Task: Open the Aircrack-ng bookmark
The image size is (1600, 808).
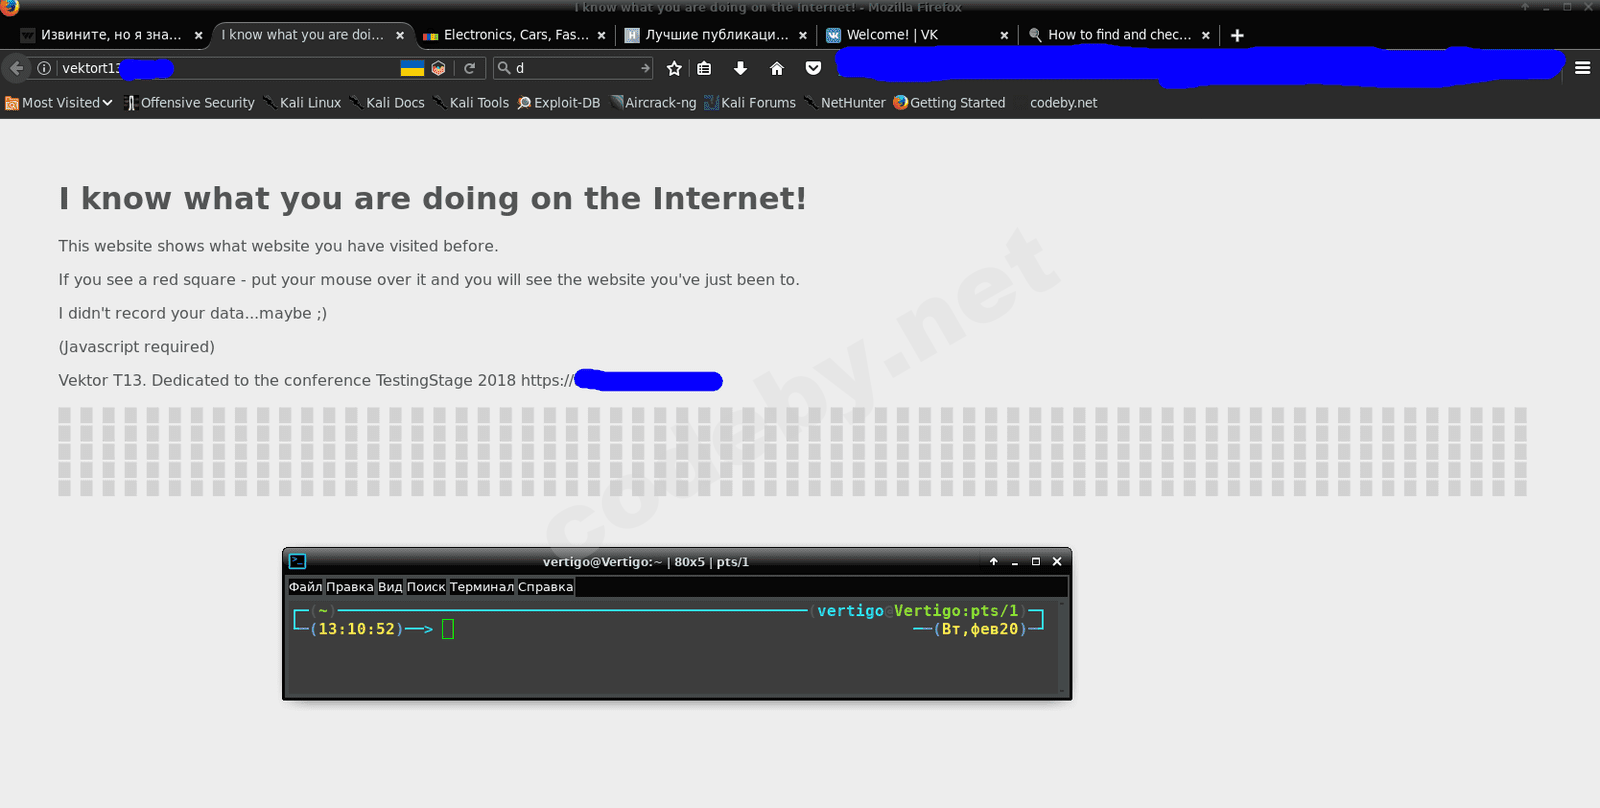Action: [653, 103]
